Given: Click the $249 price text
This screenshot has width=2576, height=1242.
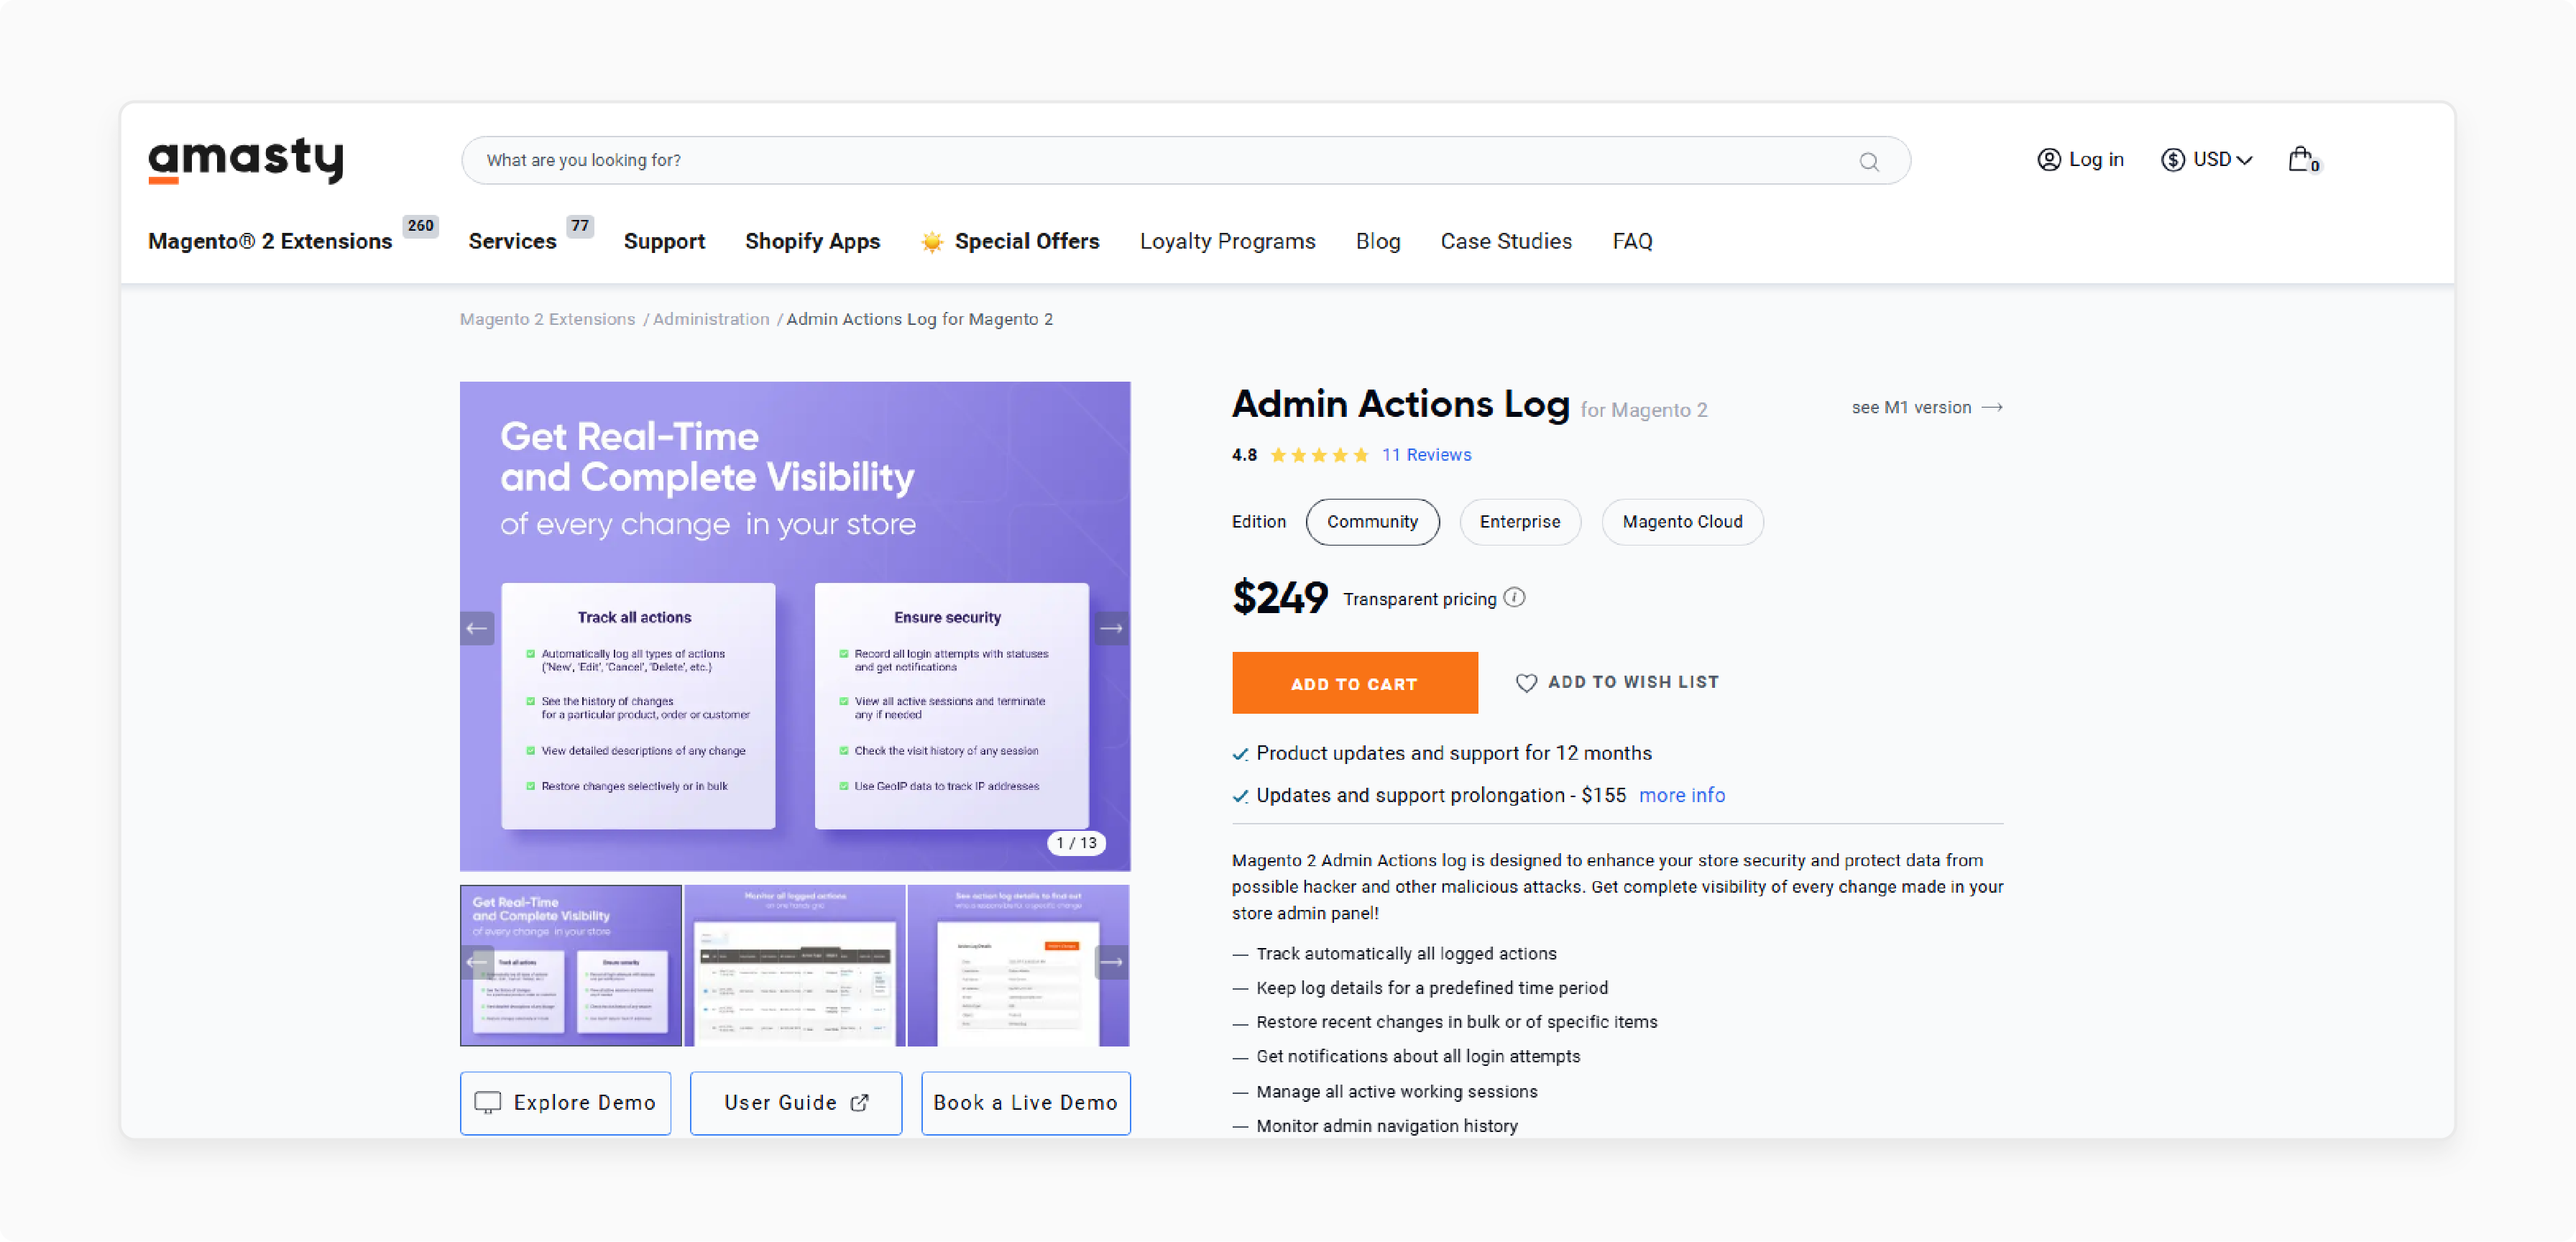Looking at the screenshot, I should pyautogui.click(x=1279, y=597).
